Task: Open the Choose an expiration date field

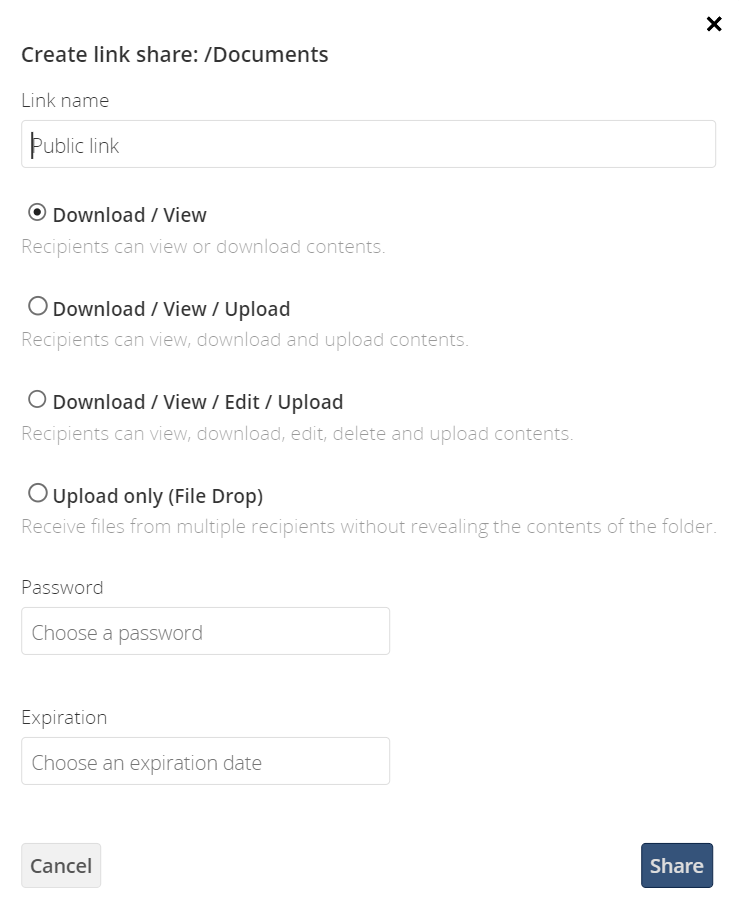Action: coord(205,761)
